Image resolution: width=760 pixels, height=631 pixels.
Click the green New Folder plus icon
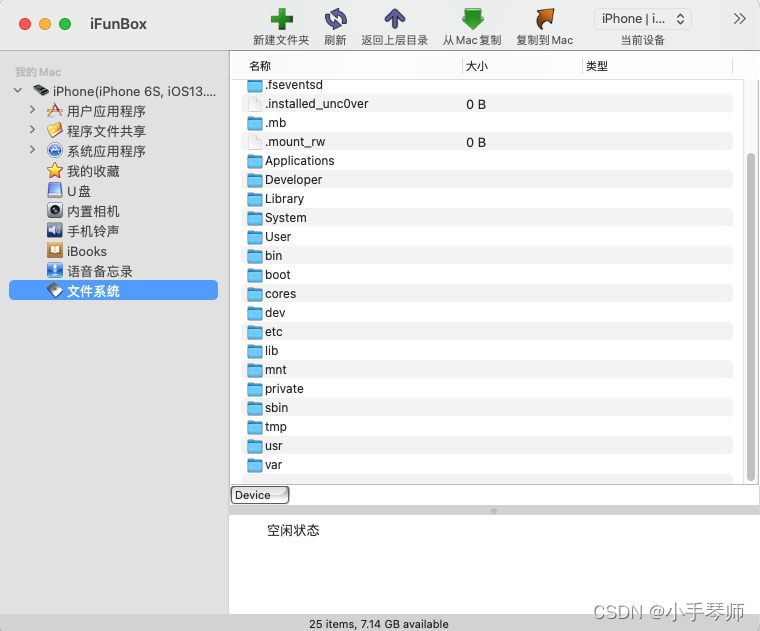point(281,19)
